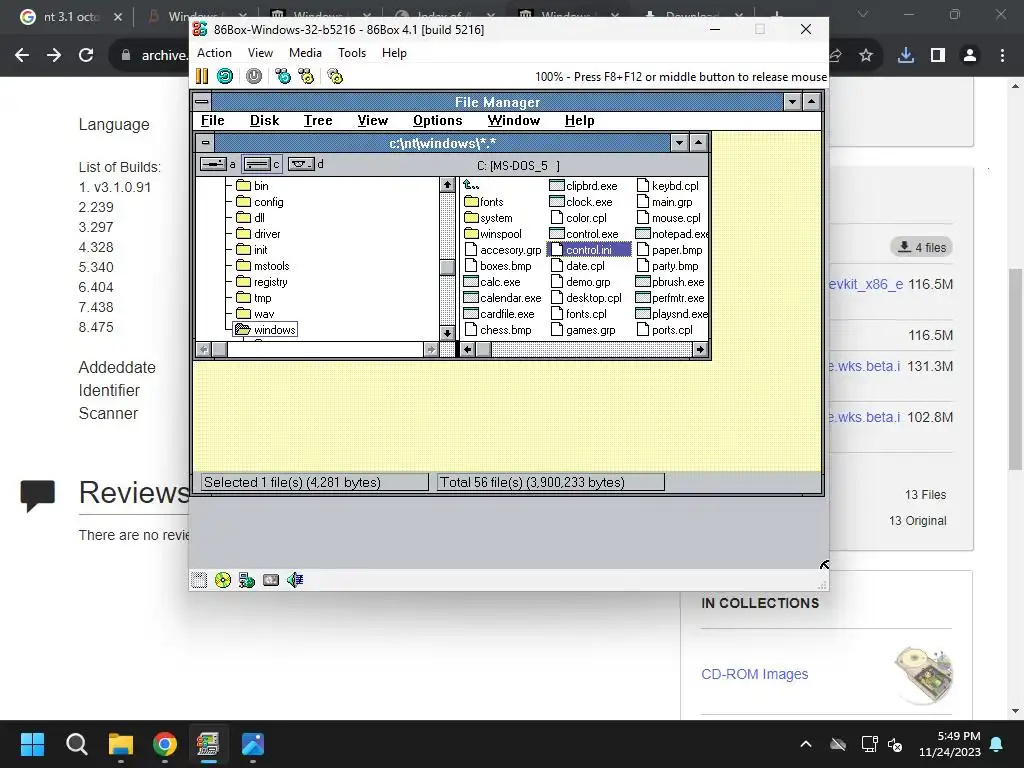The width and height of the screenshot is (1024, 768).
Task: Minimize the c:\nt\windows child window
Action: point(679,142)
